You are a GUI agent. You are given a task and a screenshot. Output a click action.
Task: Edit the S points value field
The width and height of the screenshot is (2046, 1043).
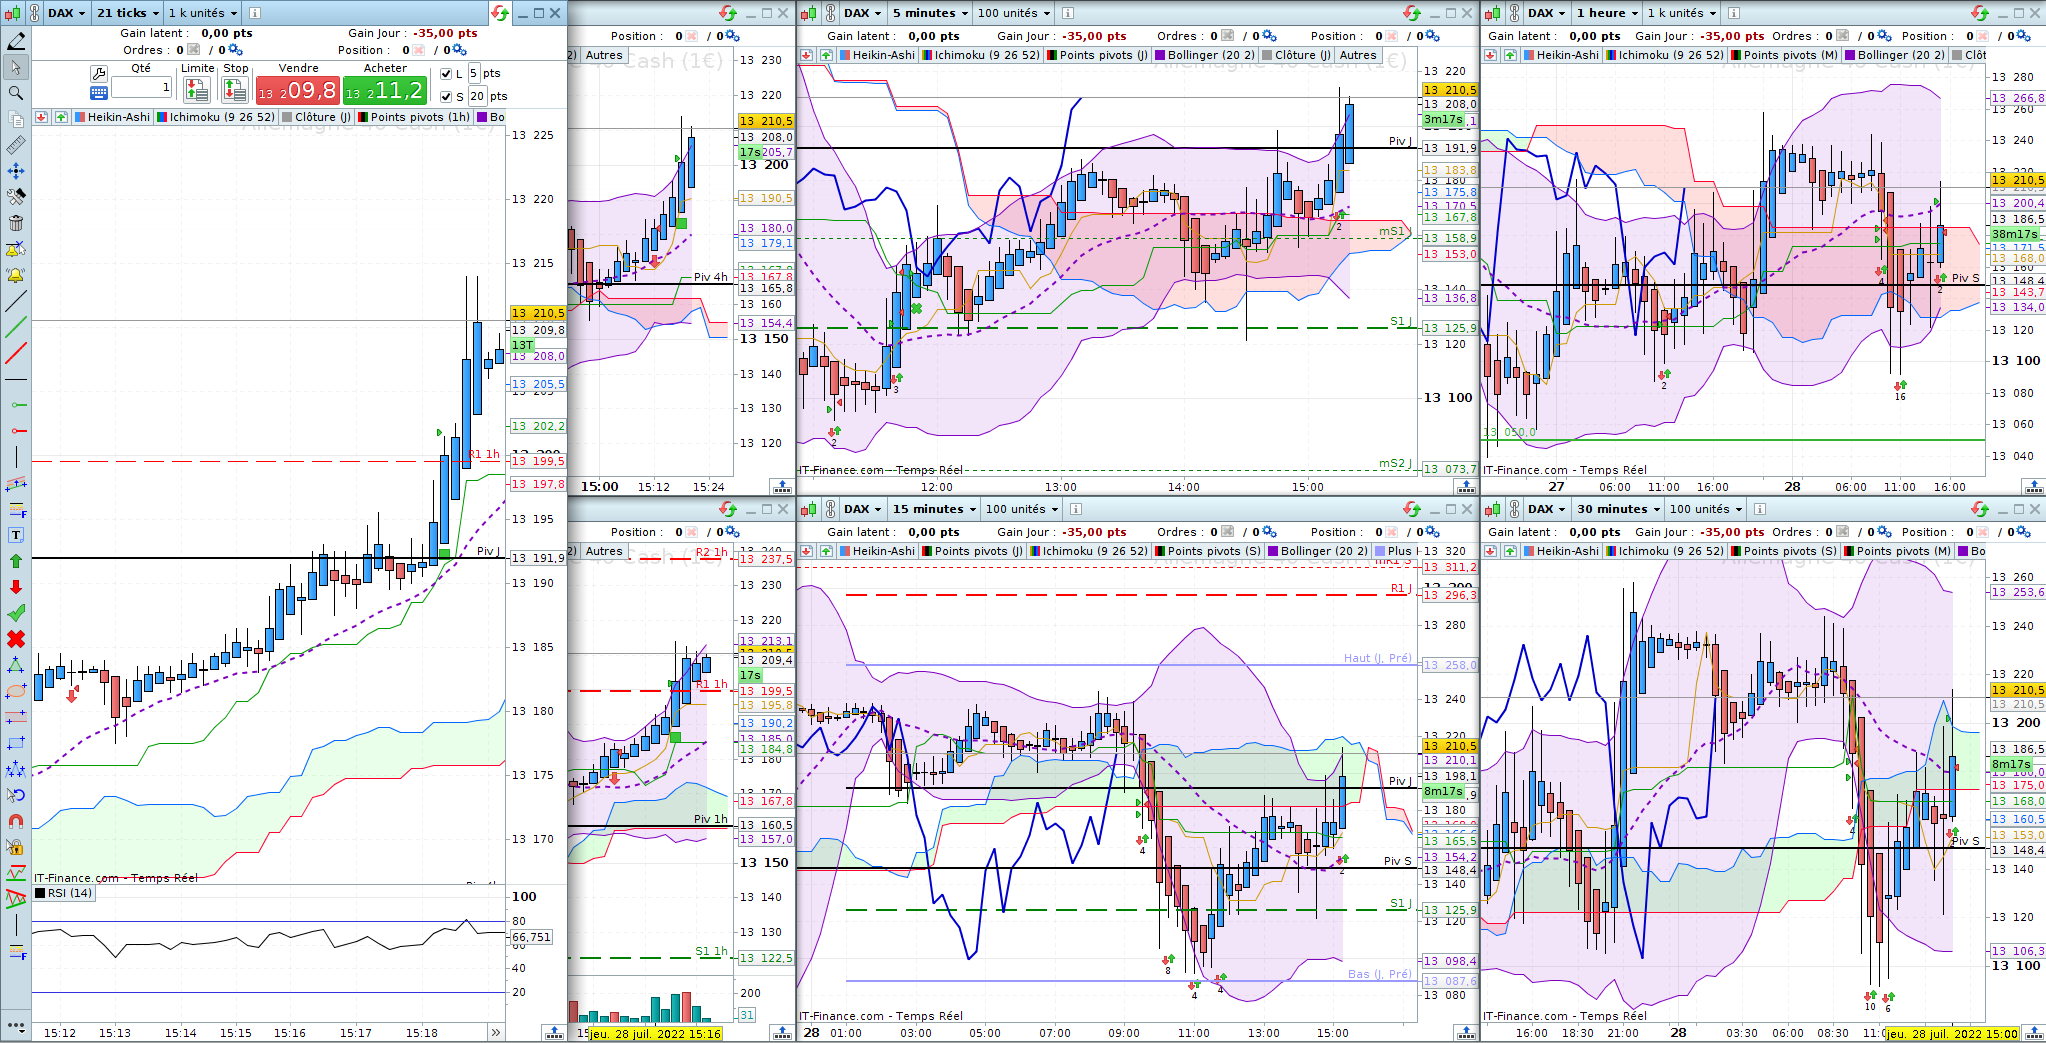coord(477,97)
